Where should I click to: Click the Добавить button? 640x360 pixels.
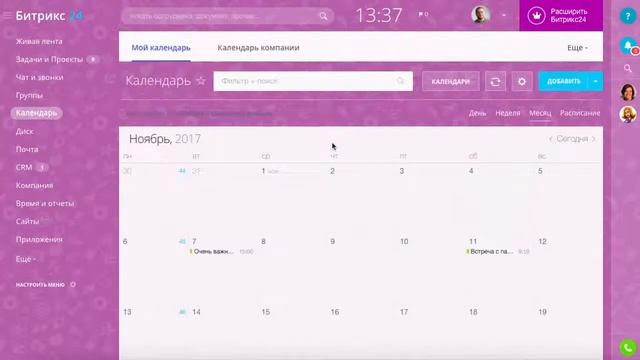(x=563, y=82)
